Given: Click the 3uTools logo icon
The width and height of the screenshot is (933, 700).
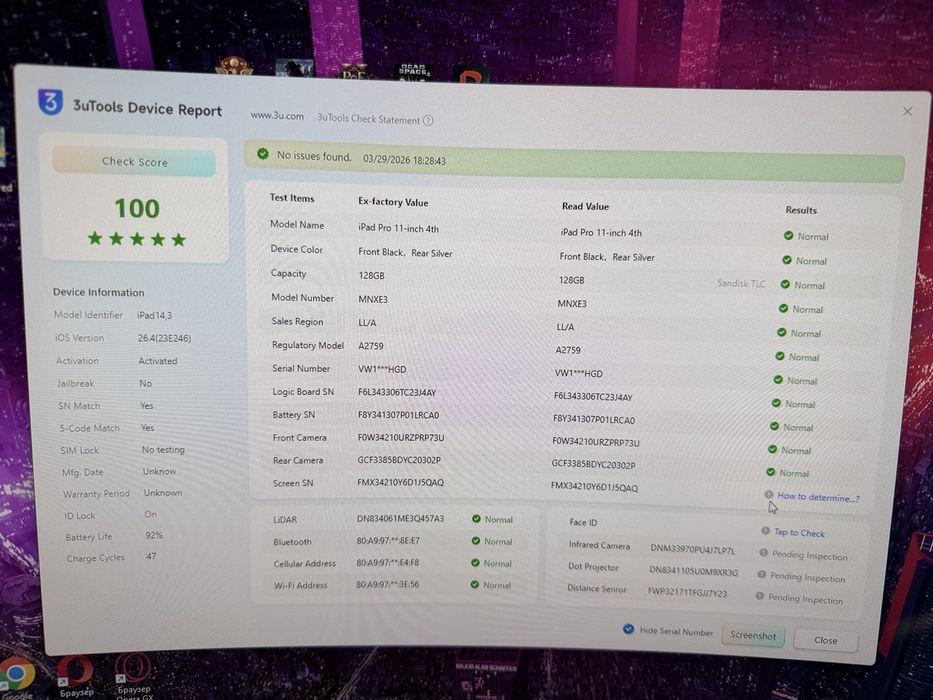Looking at the screenshot, I should (x=51, y=102).
